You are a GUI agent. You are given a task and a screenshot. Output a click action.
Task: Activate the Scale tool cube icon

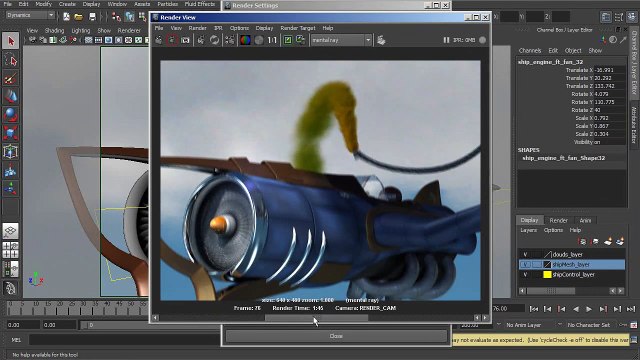pyautogui.click(x=11, y=133)
